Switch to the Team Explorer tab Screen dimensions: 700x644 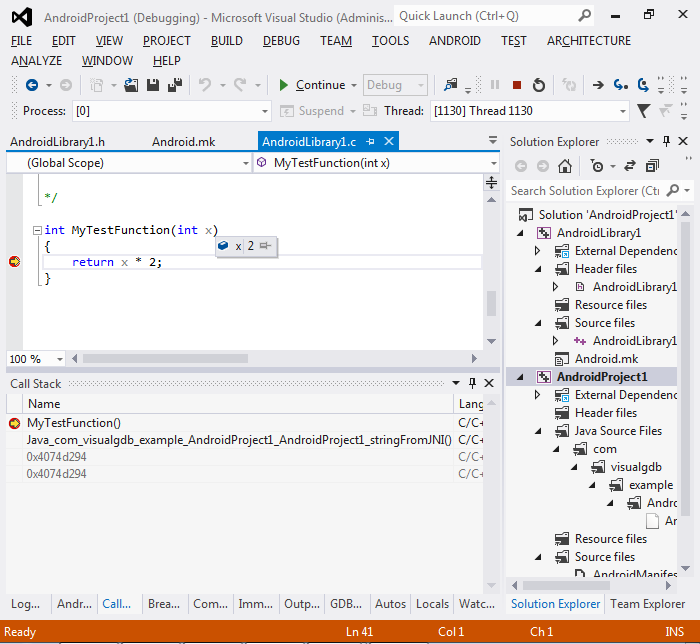[647, 604]
